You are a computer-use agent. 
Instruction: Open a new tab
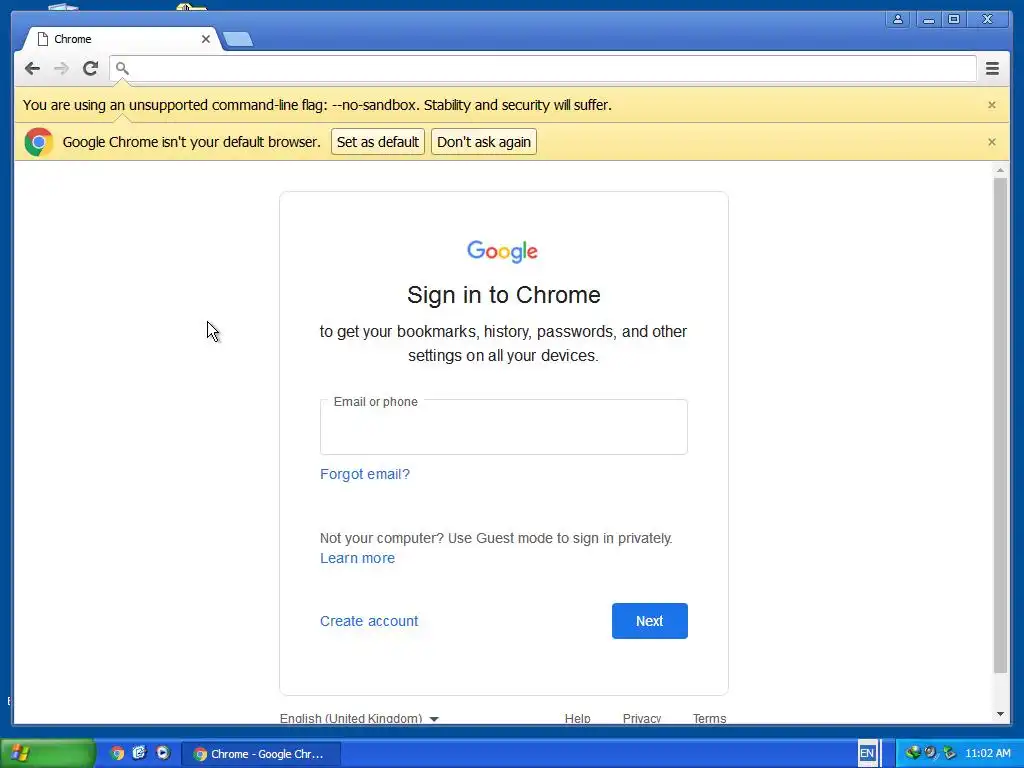[238, 40]
